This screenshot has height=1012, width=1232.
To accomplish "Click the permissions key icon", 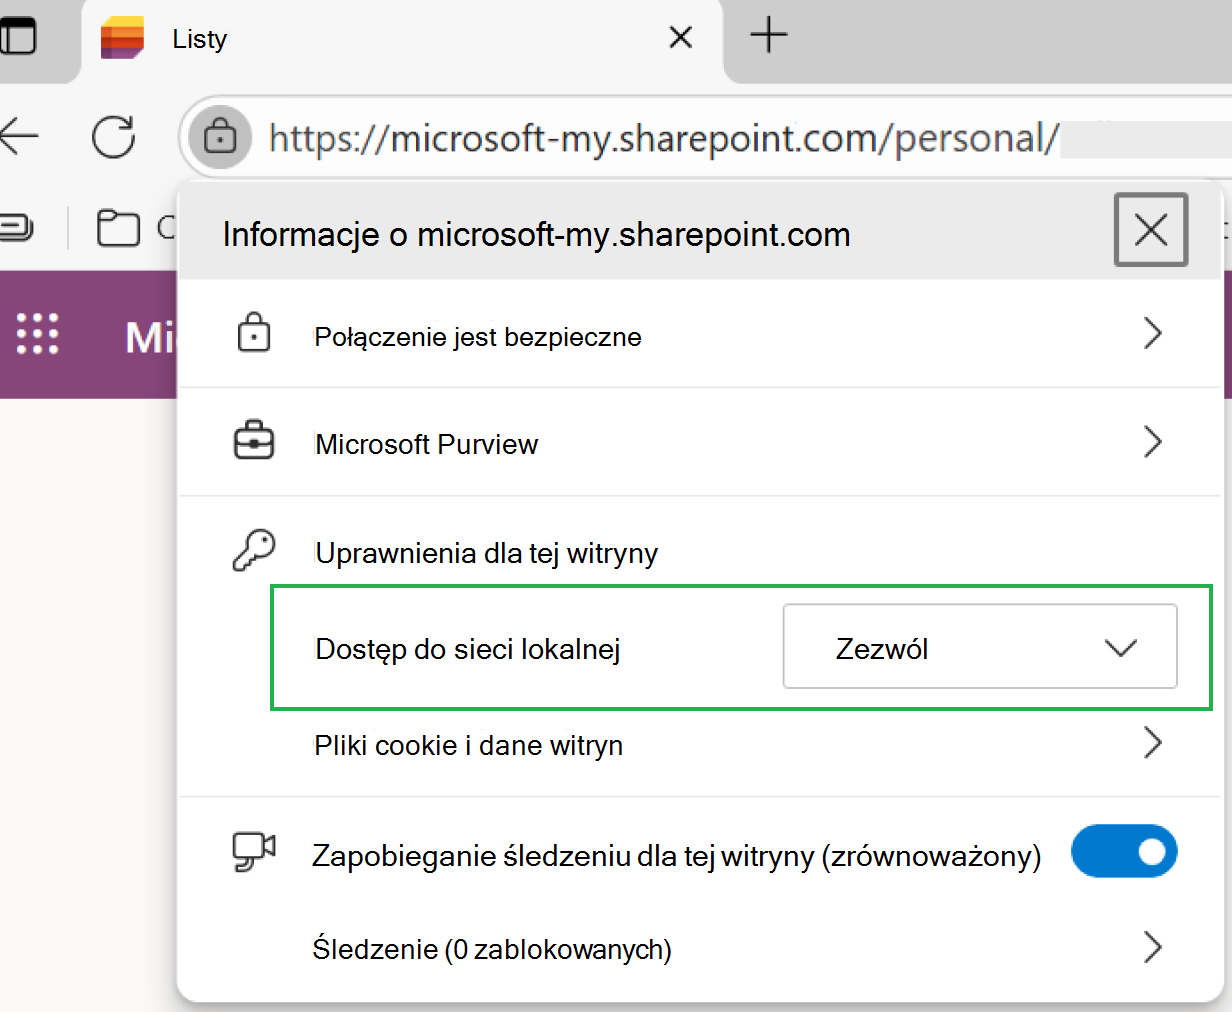I will (254, 550).
